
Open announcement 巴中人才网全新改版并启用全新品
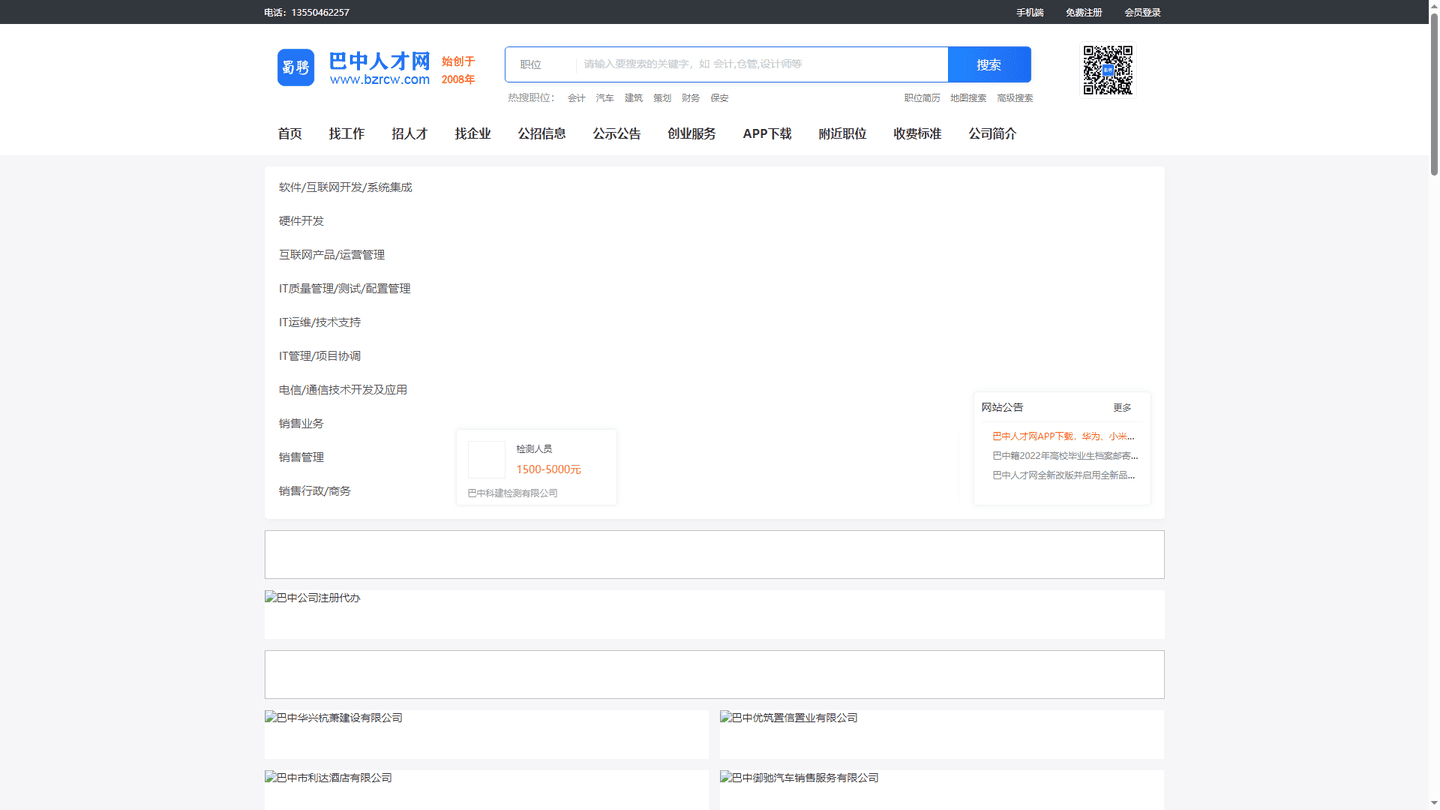(1064, 475)
